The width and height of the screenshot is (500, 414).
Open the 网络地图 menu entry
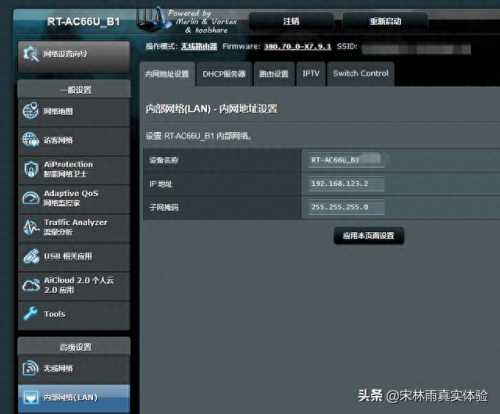coord(74,112)
